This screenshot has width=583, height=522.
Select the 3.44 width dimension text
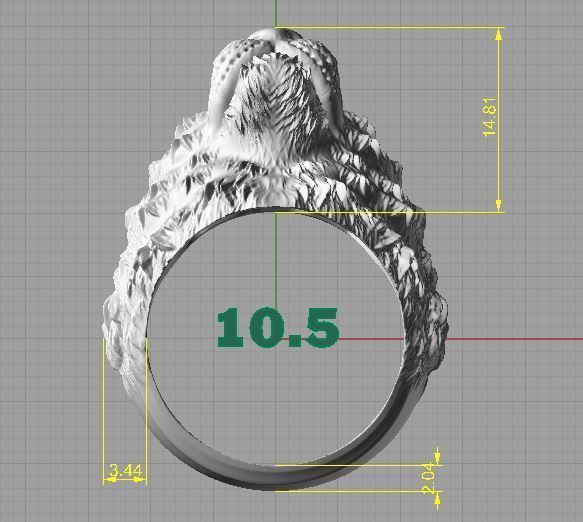[126, 471]
